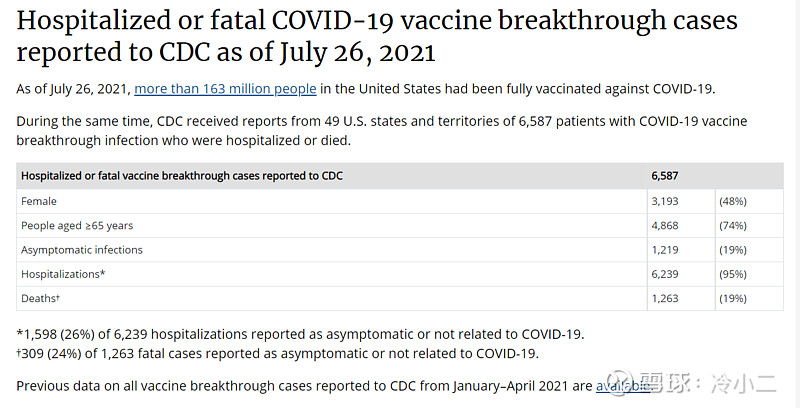800x408 pixels.
Task: Click the 1,219 asymptomatic count
Action: [x=665, y=250]
